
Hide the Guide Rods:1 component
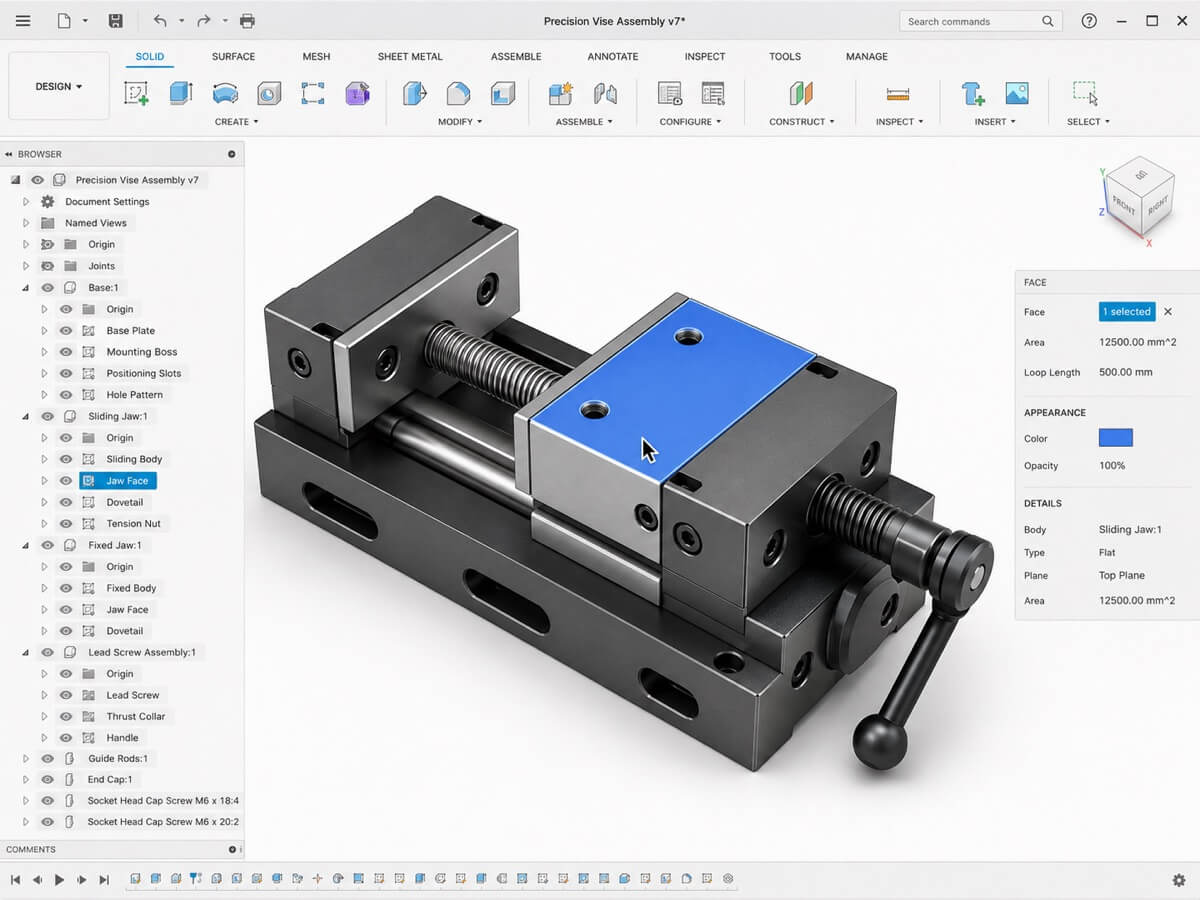click(x=47, y=759)
